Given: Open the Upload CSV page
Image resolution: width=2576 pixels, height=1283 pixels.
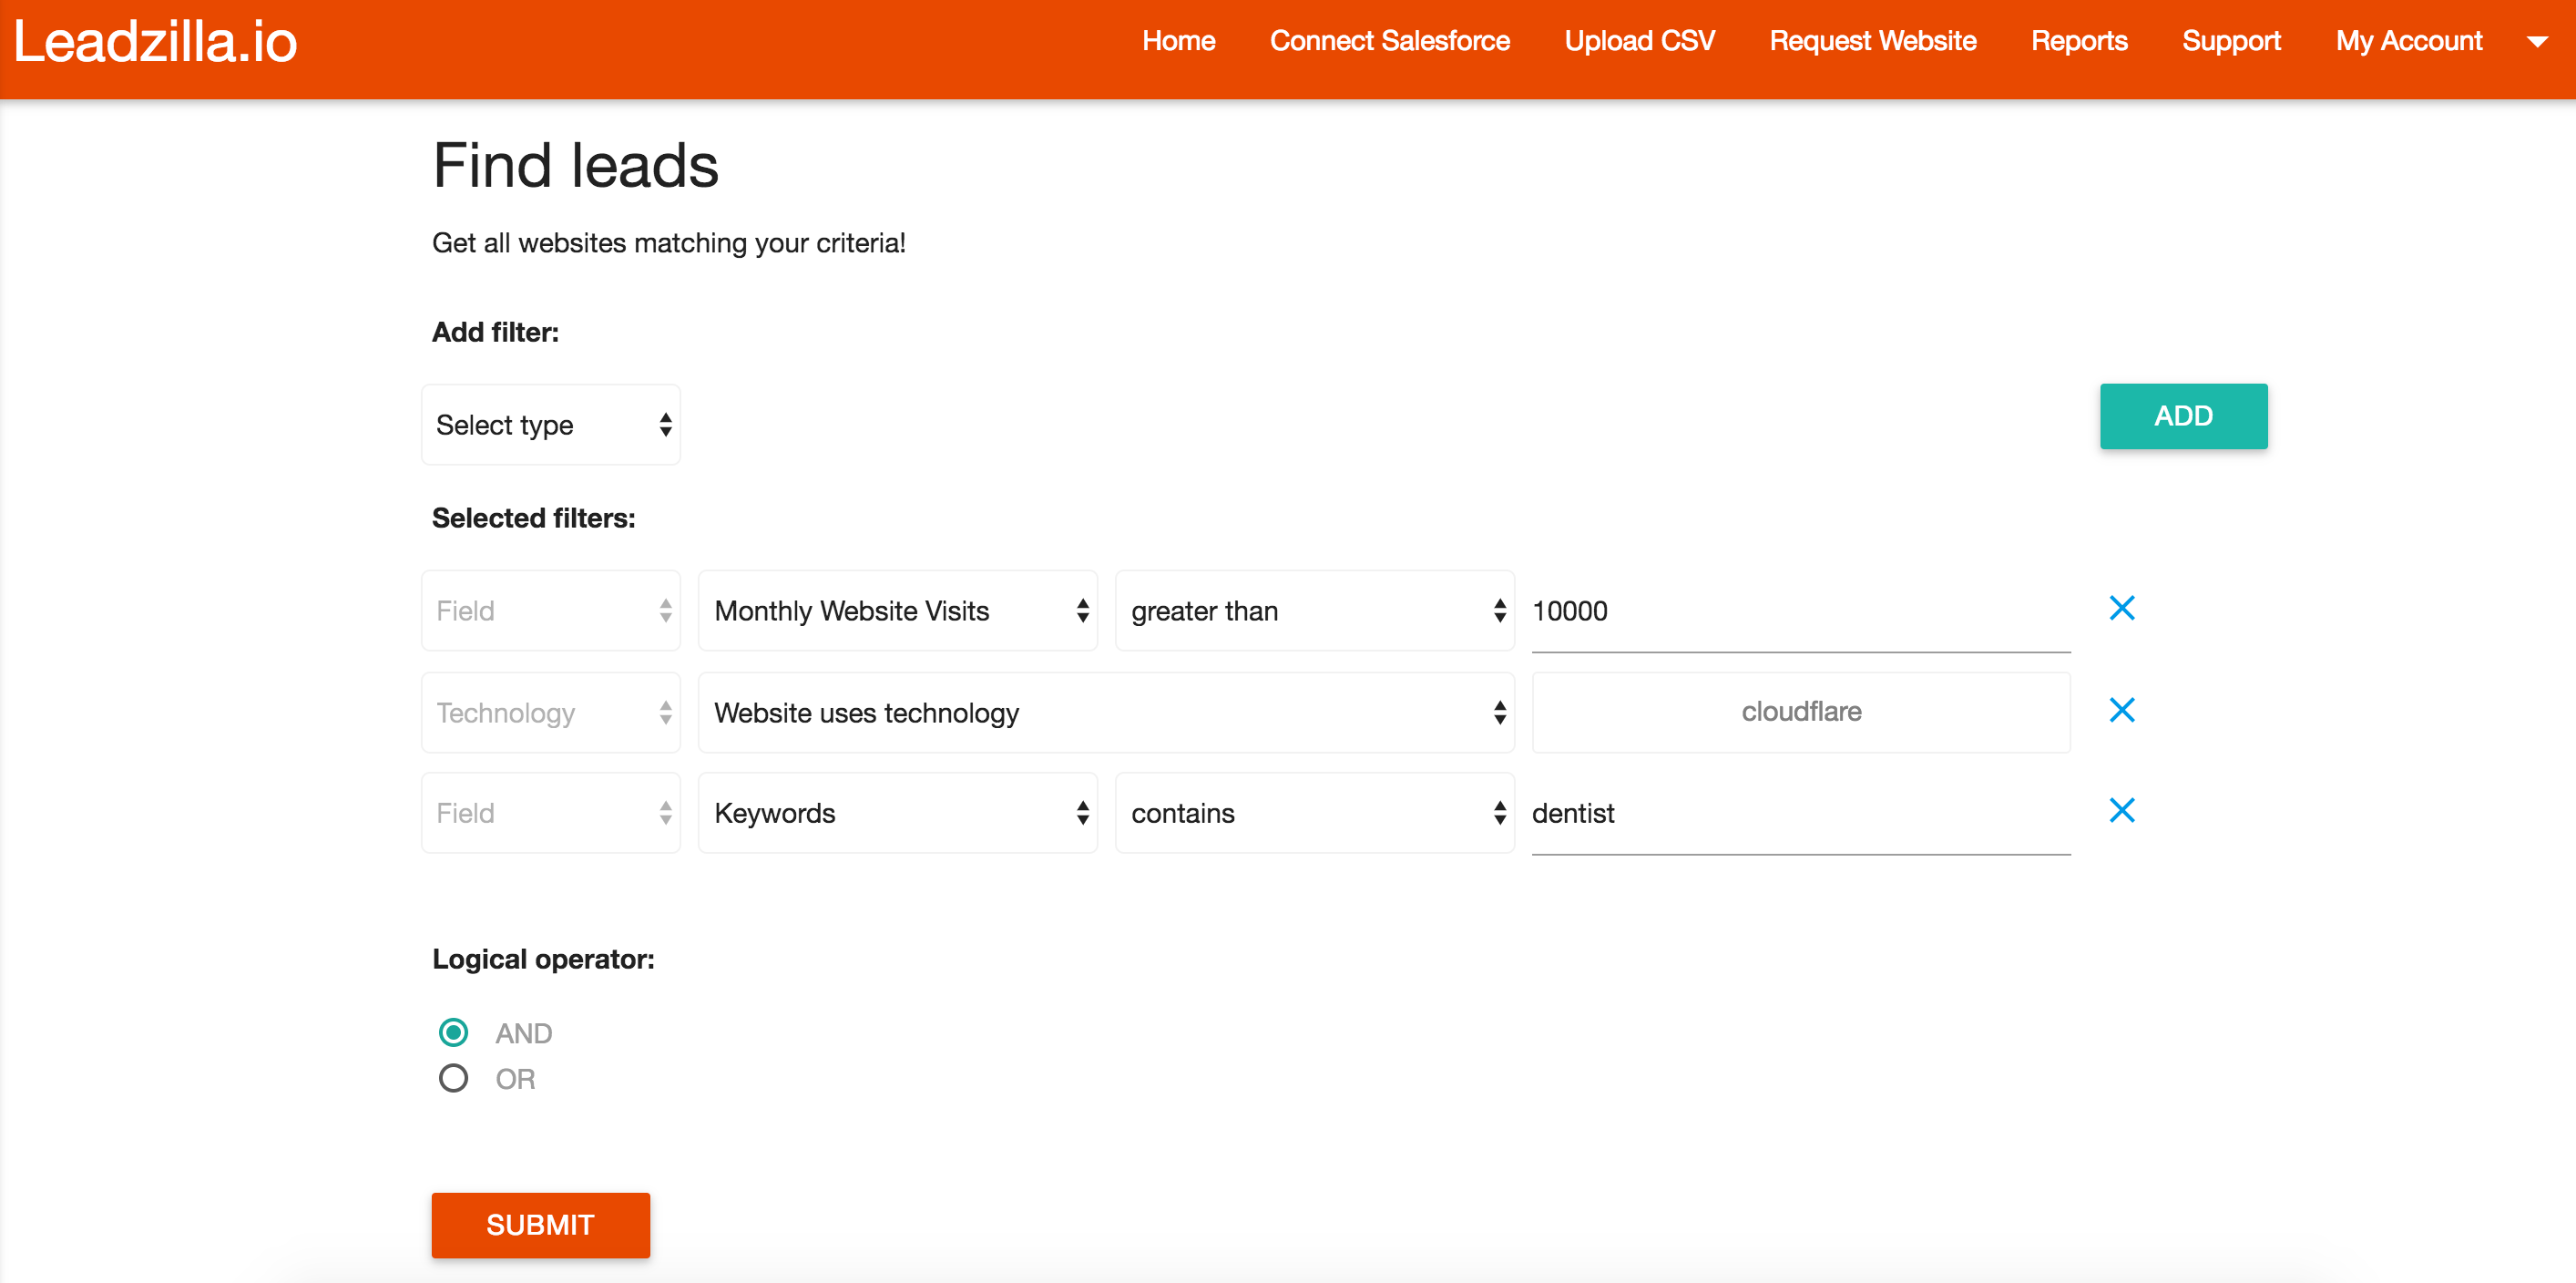Looking at the screenshot, I should (x=1639, y=41).
